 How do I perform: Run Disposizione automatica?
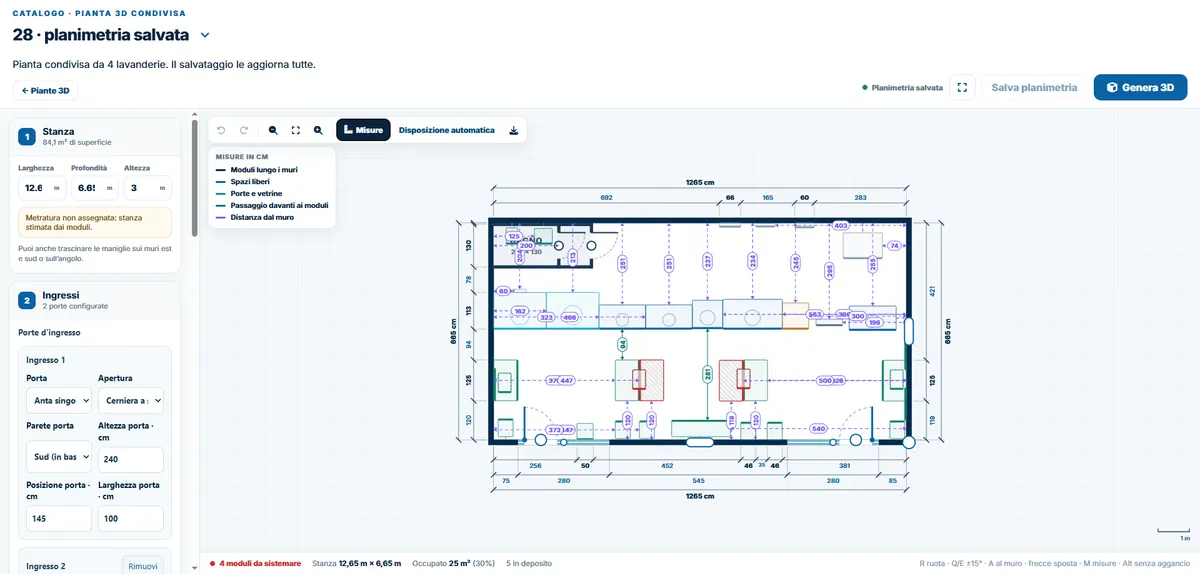(446, 130)
